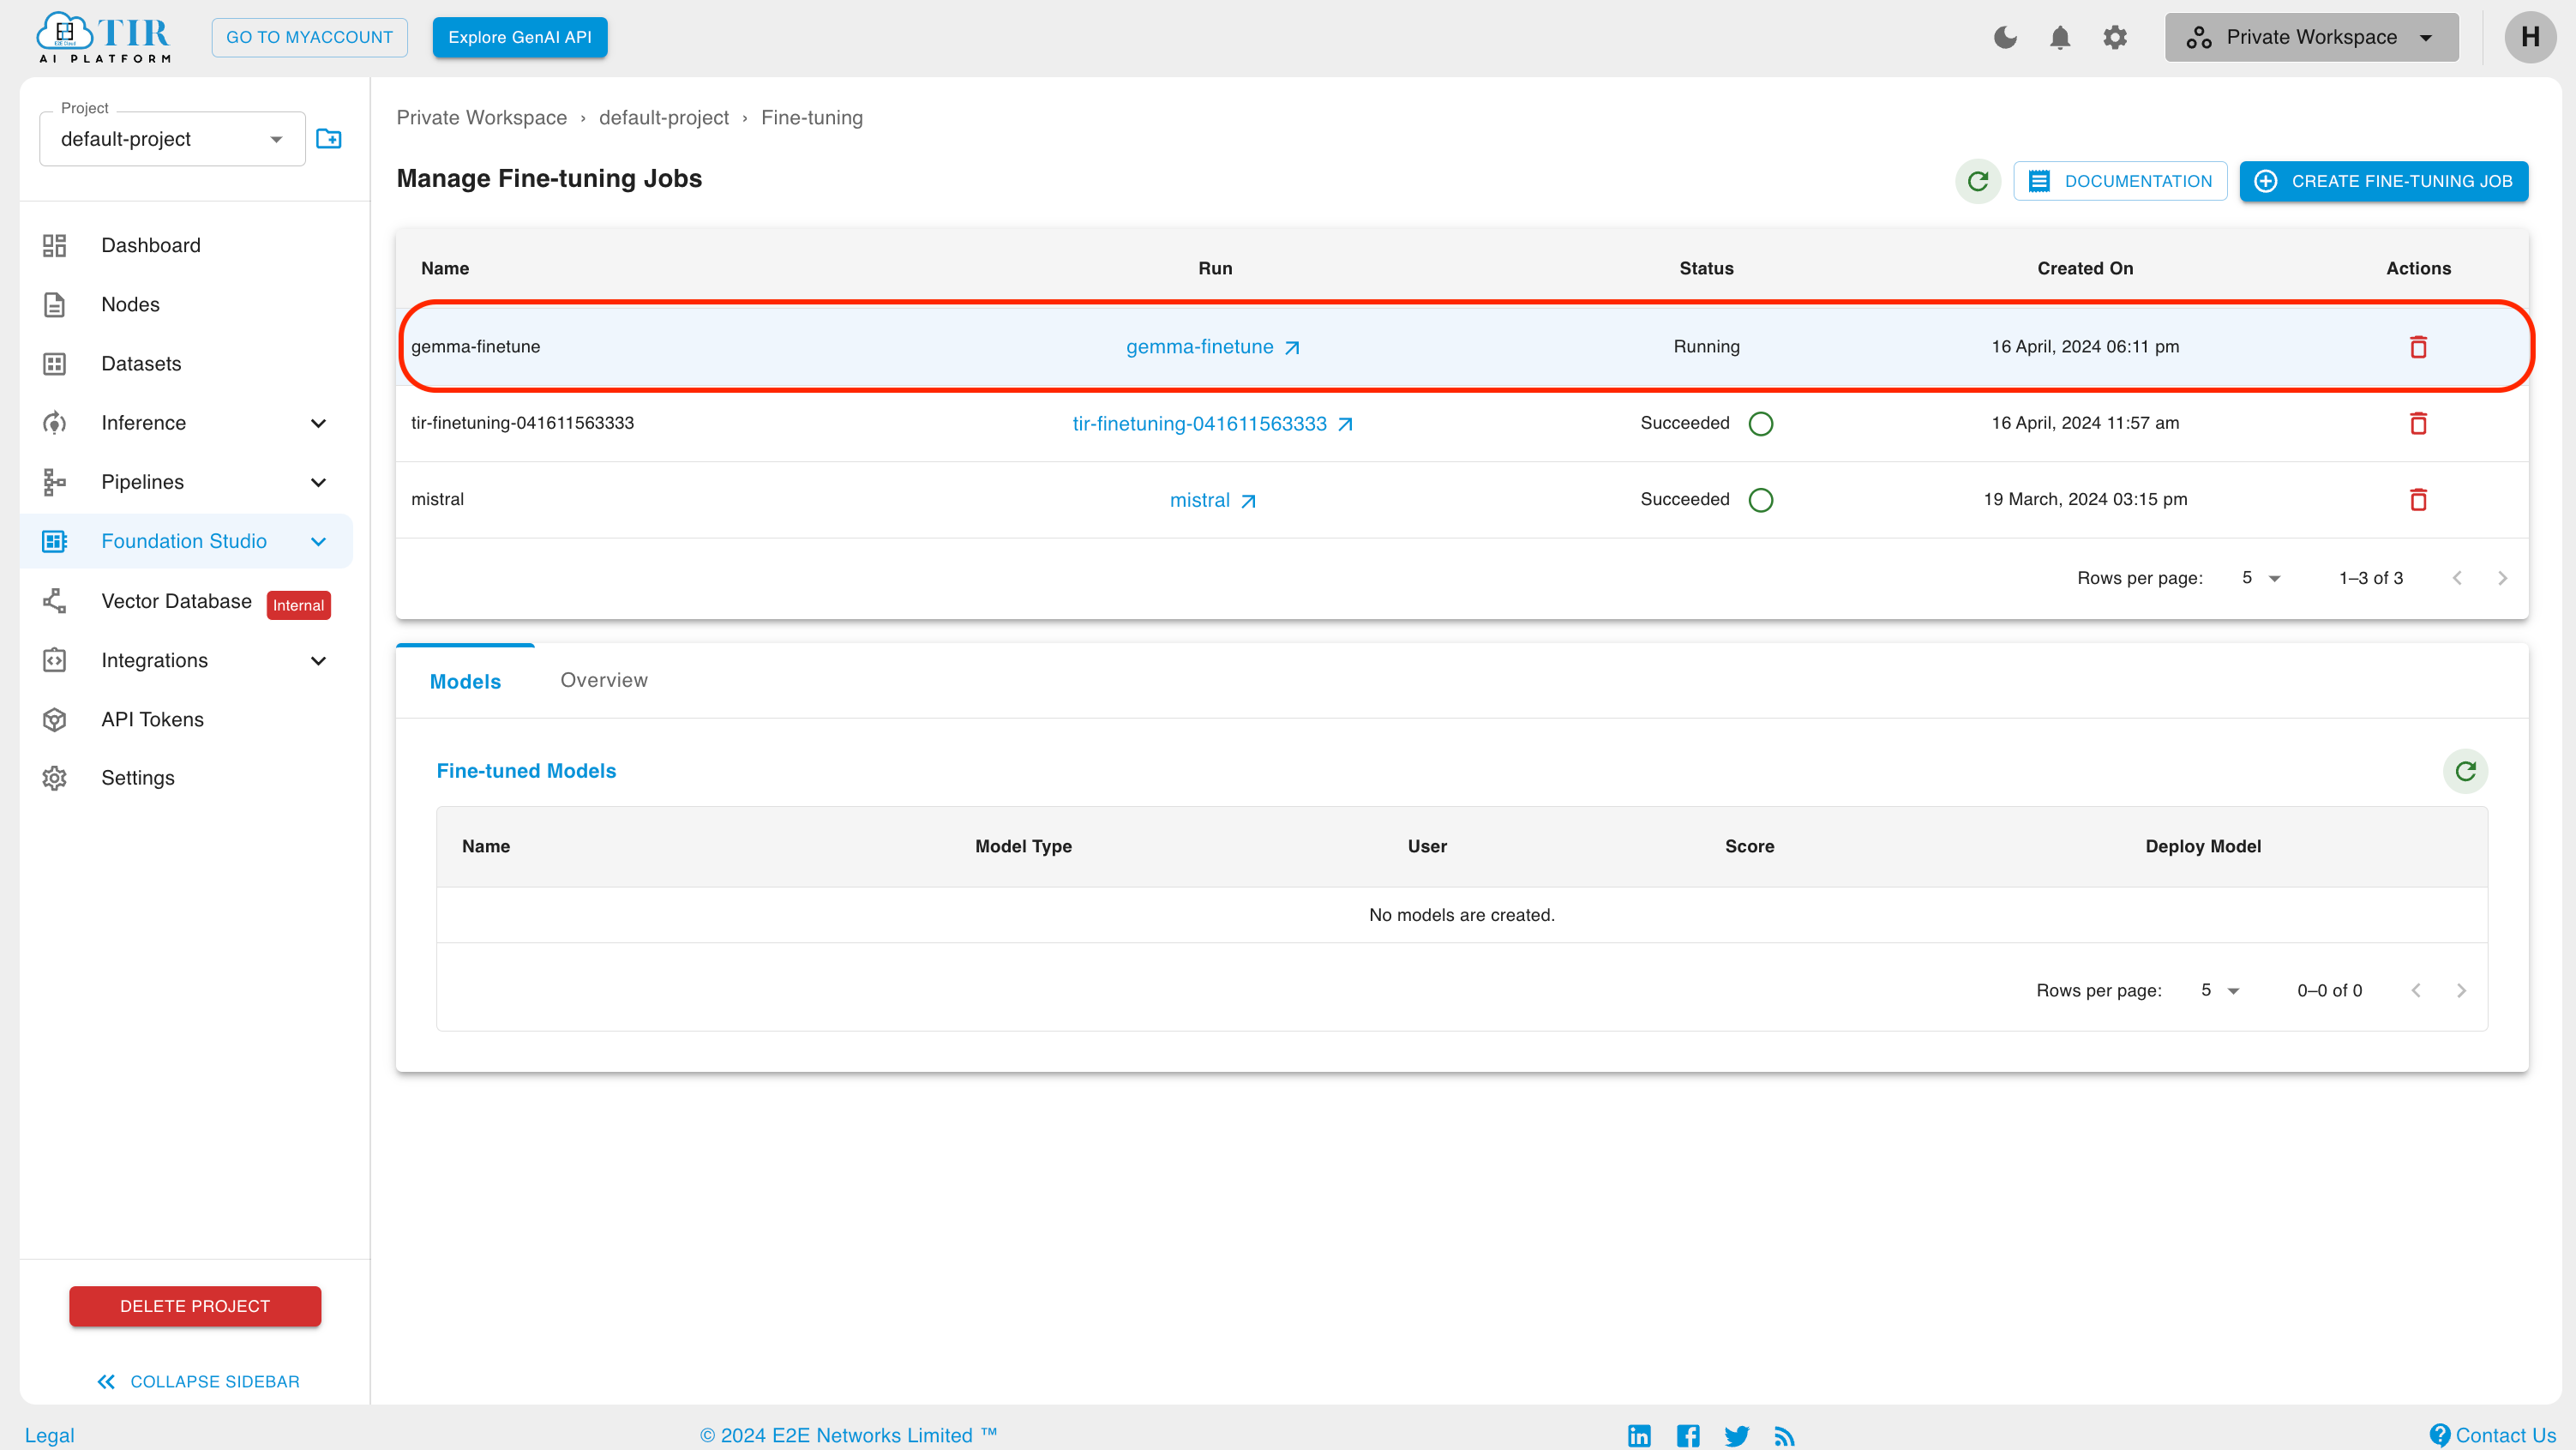Delete the gemma-finetune job
The height and width of the screenshot is (1450, 2576).
coord(2418,347)
